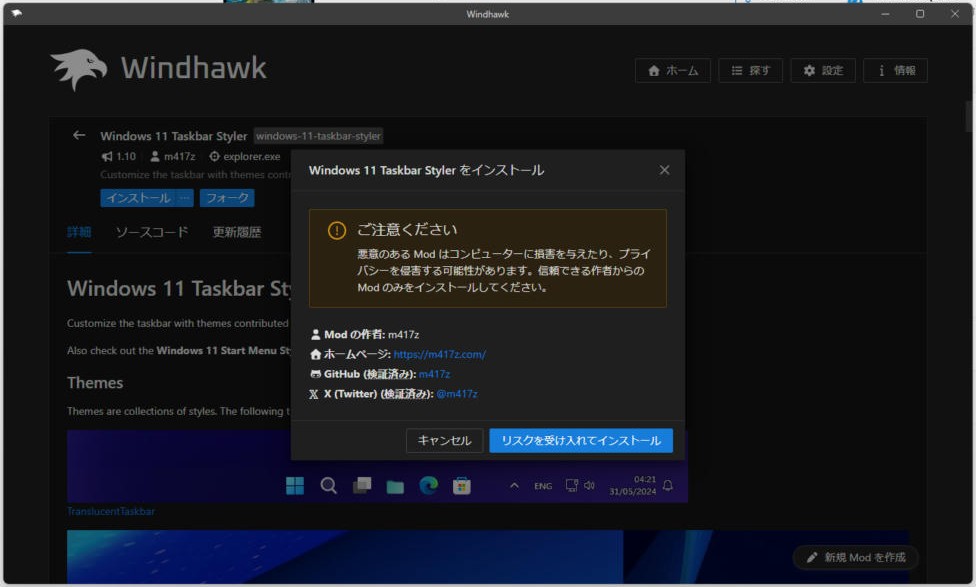Click the warning icon beside ご注意ください
This screenshot has width=976, height=587.
[x=337, y=230]
